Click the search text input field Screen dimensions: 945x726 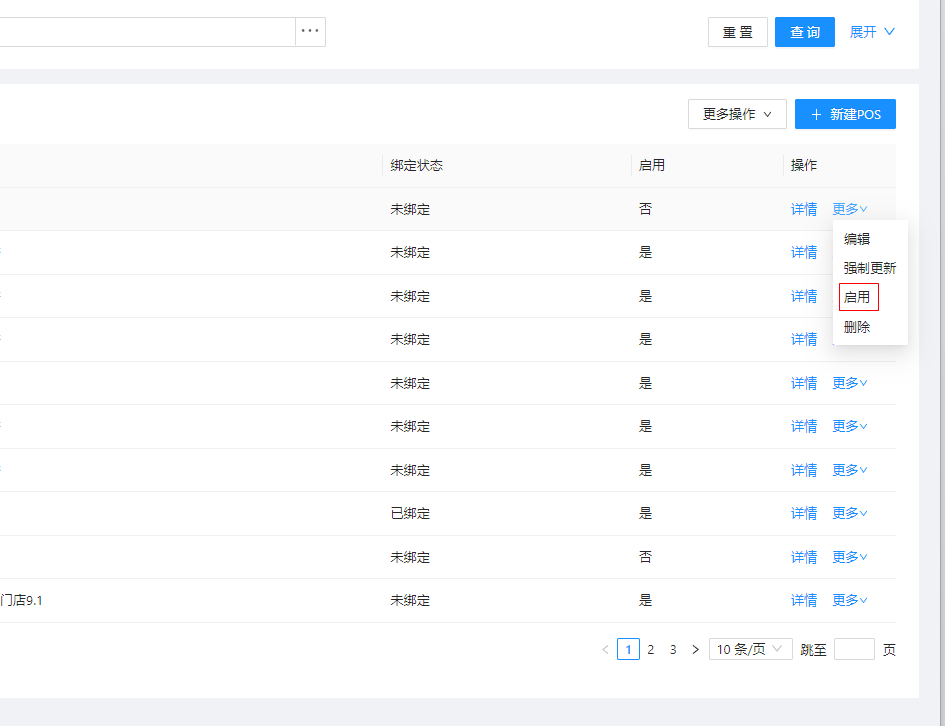point(147,31)
